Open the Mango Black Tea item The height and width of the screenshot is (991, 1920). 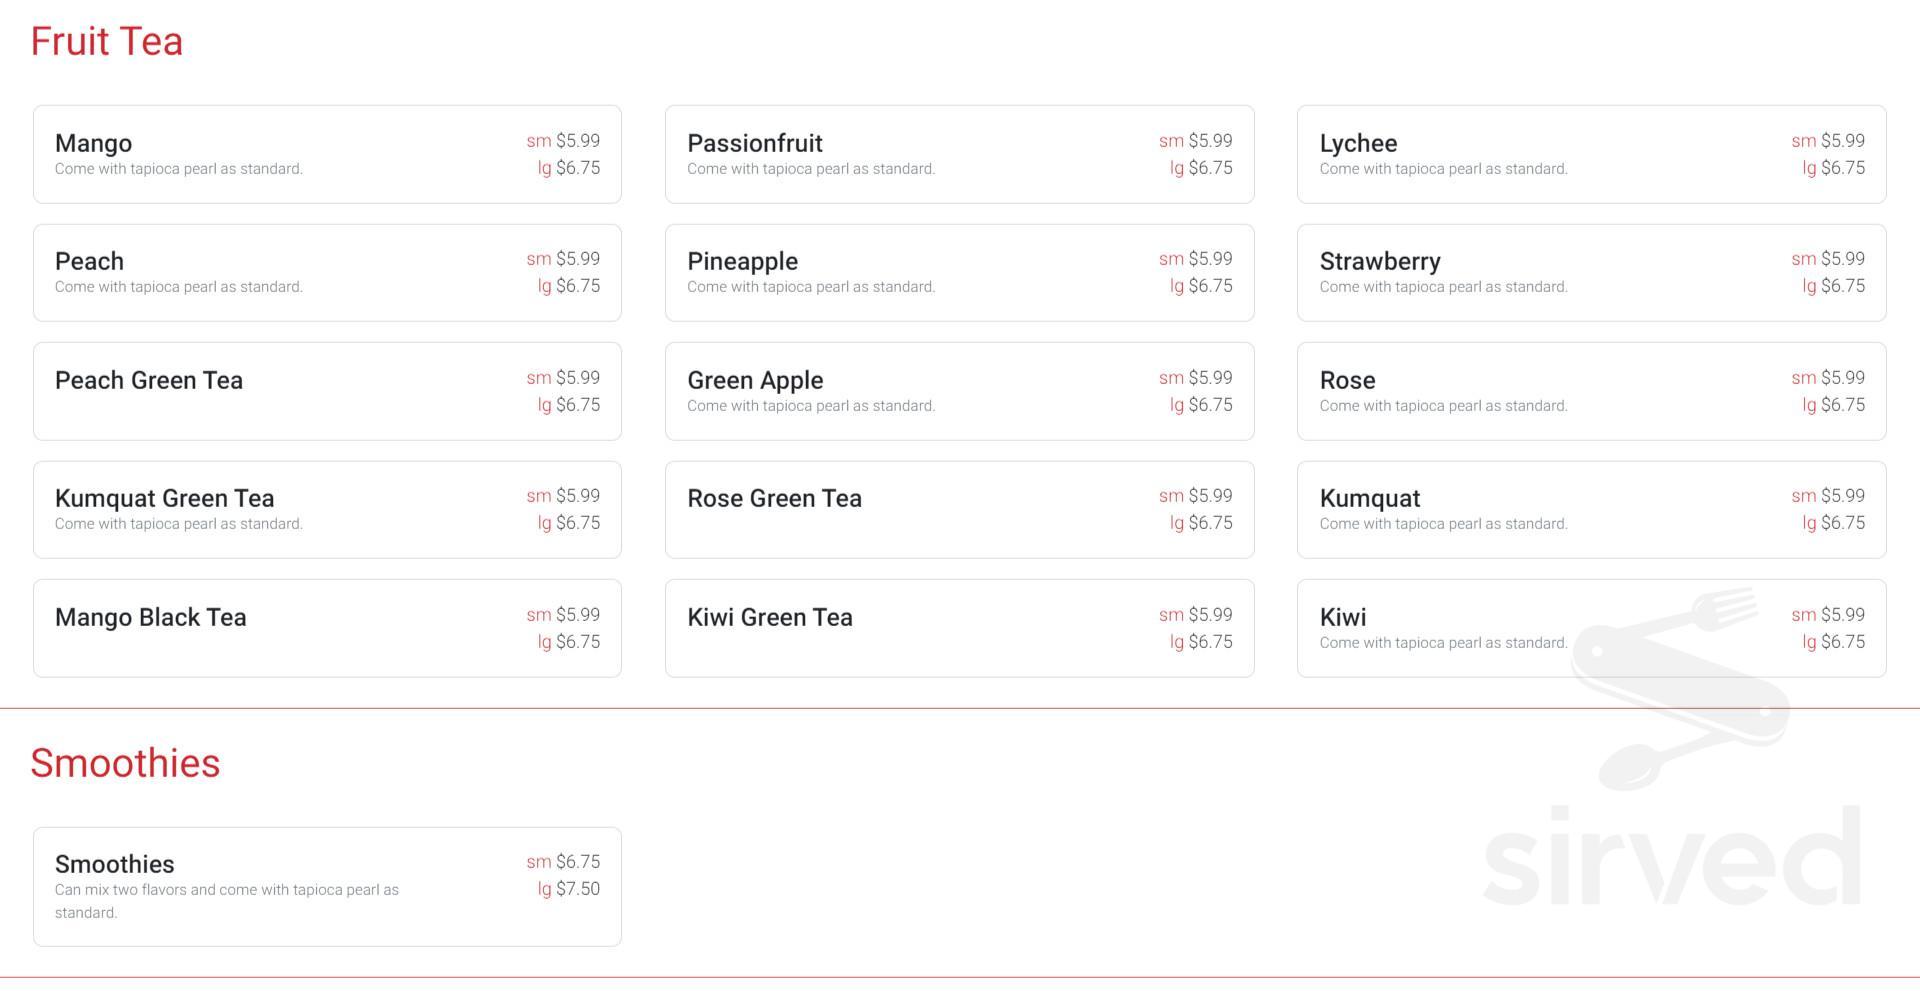click(x=327, y=628)
